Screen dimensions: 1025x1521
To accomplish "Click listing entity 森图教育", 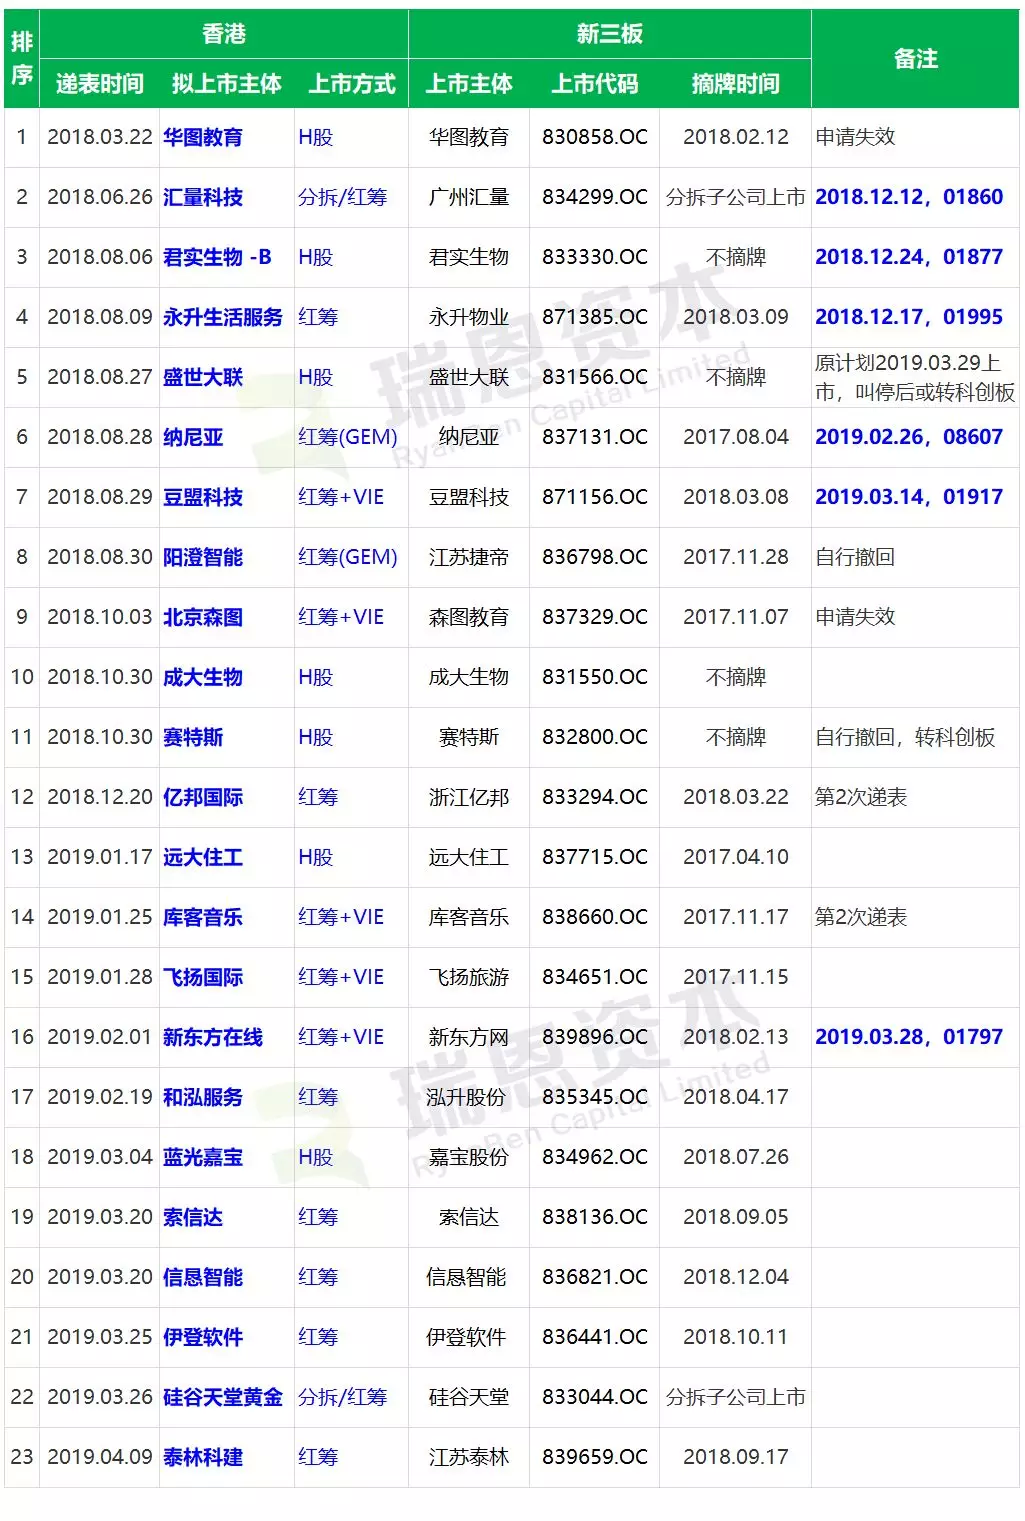I will coord(469,617).
